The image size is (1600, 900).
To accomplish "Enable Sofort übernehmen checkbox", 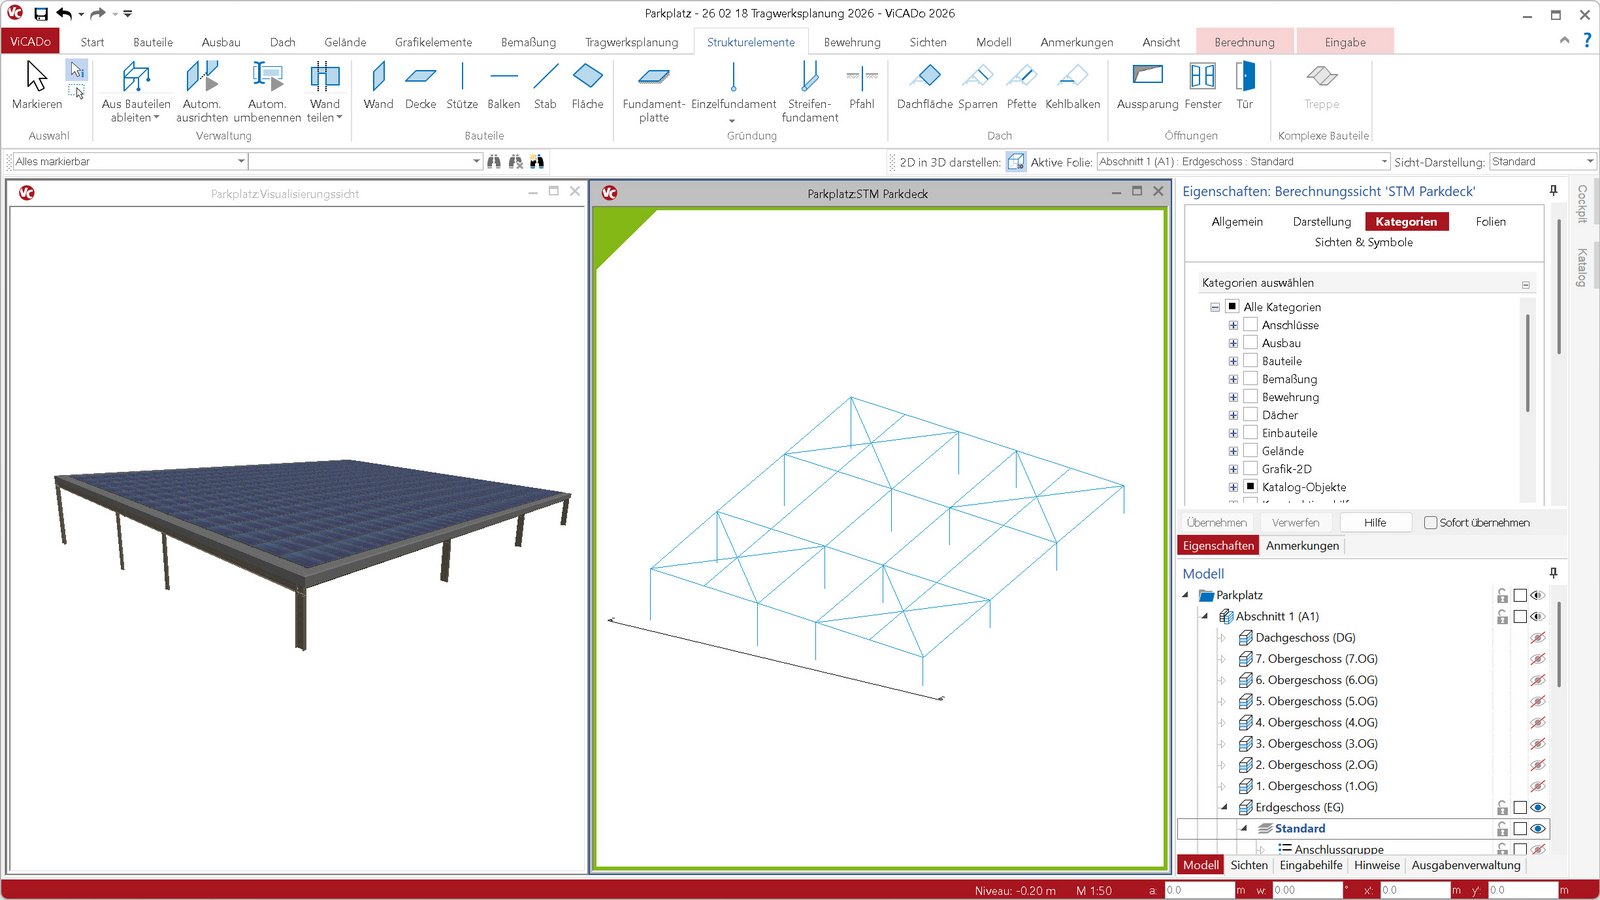I will 1430,523.
